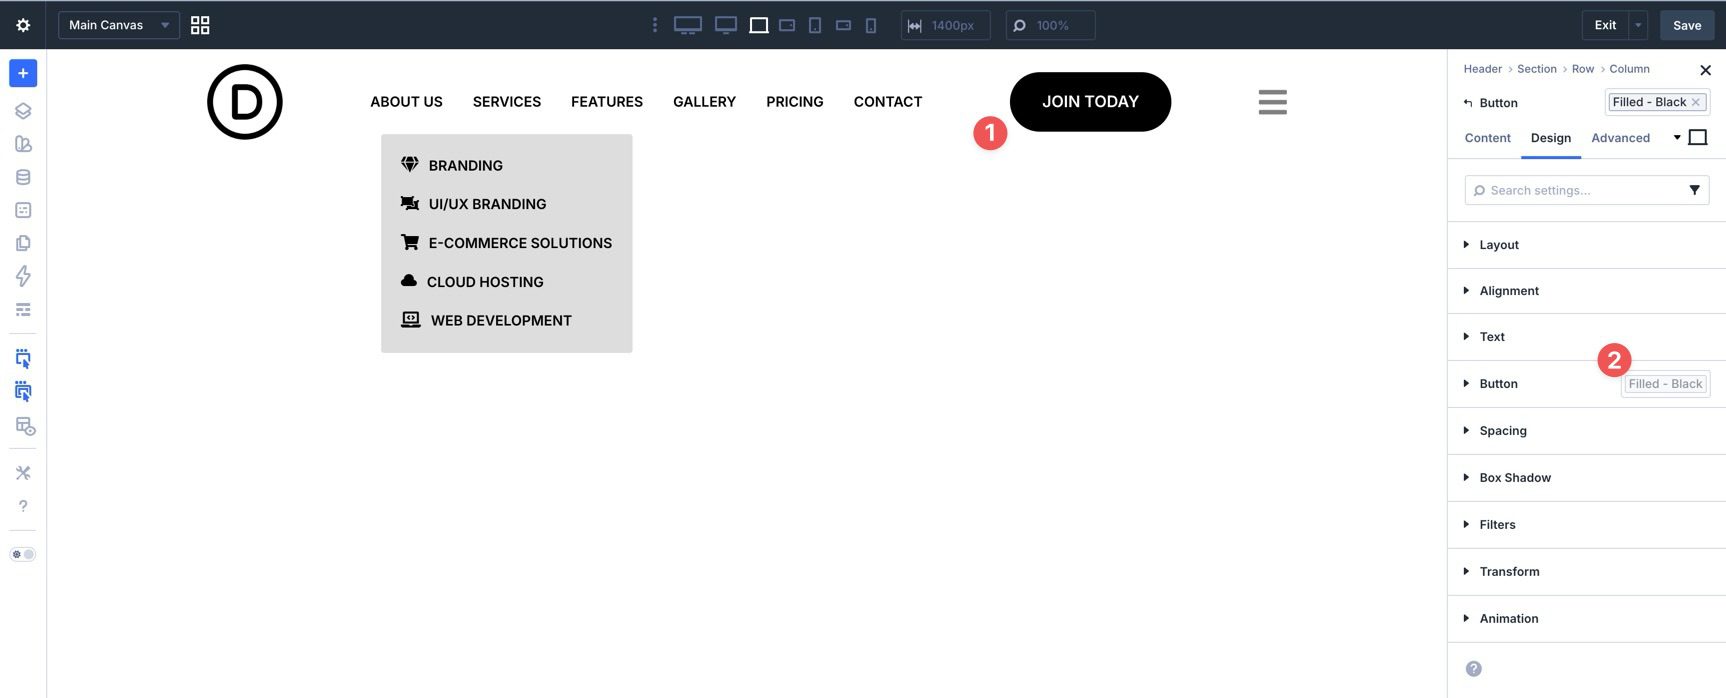
Task: Go back via arrow beside Button title
Action: point(1467,103)
